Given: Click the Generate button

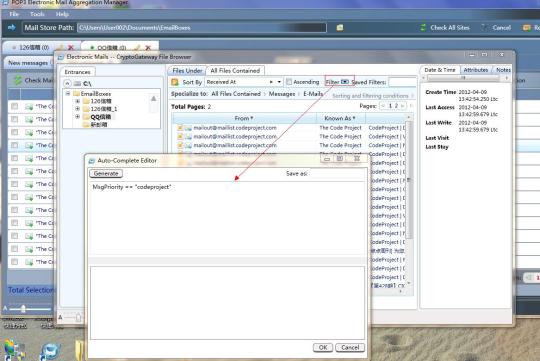Looking at the screenshot, I should 106,174.
